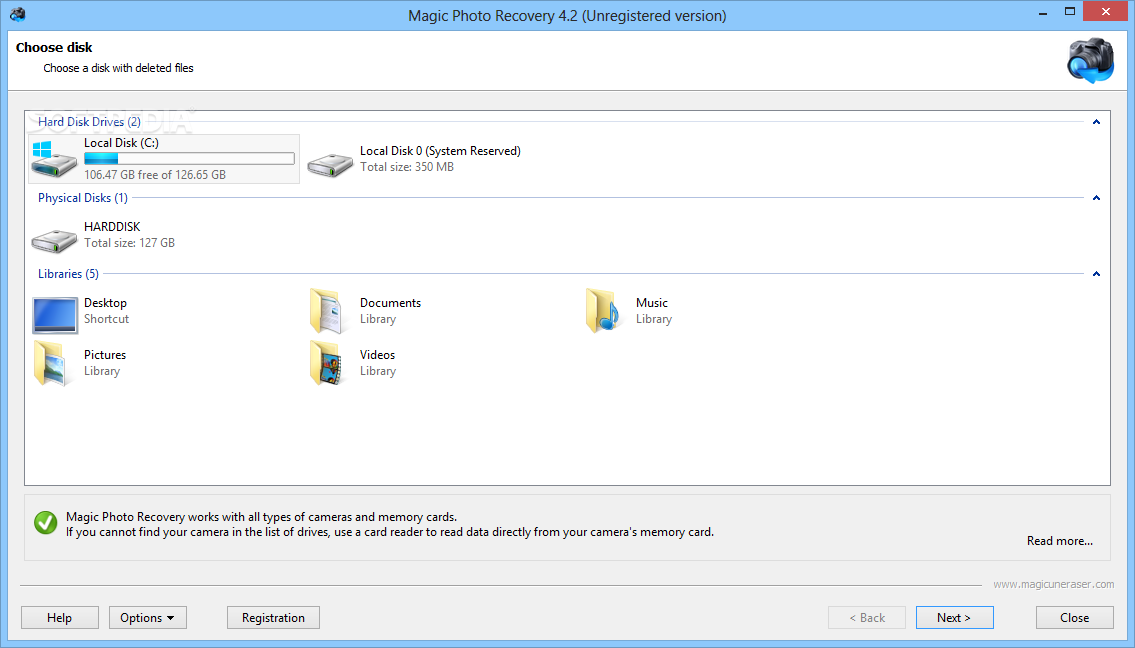Click the 'Local Disk 0 (System Reserved)' label

440,151
